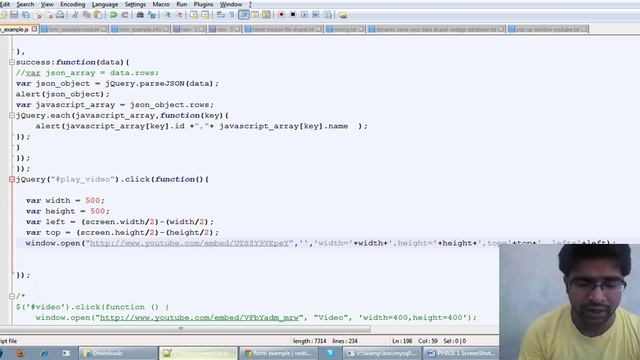
Task: Toggle Word Wrap toolbar button
Action: pyautogui.click(x=221, y=15)
